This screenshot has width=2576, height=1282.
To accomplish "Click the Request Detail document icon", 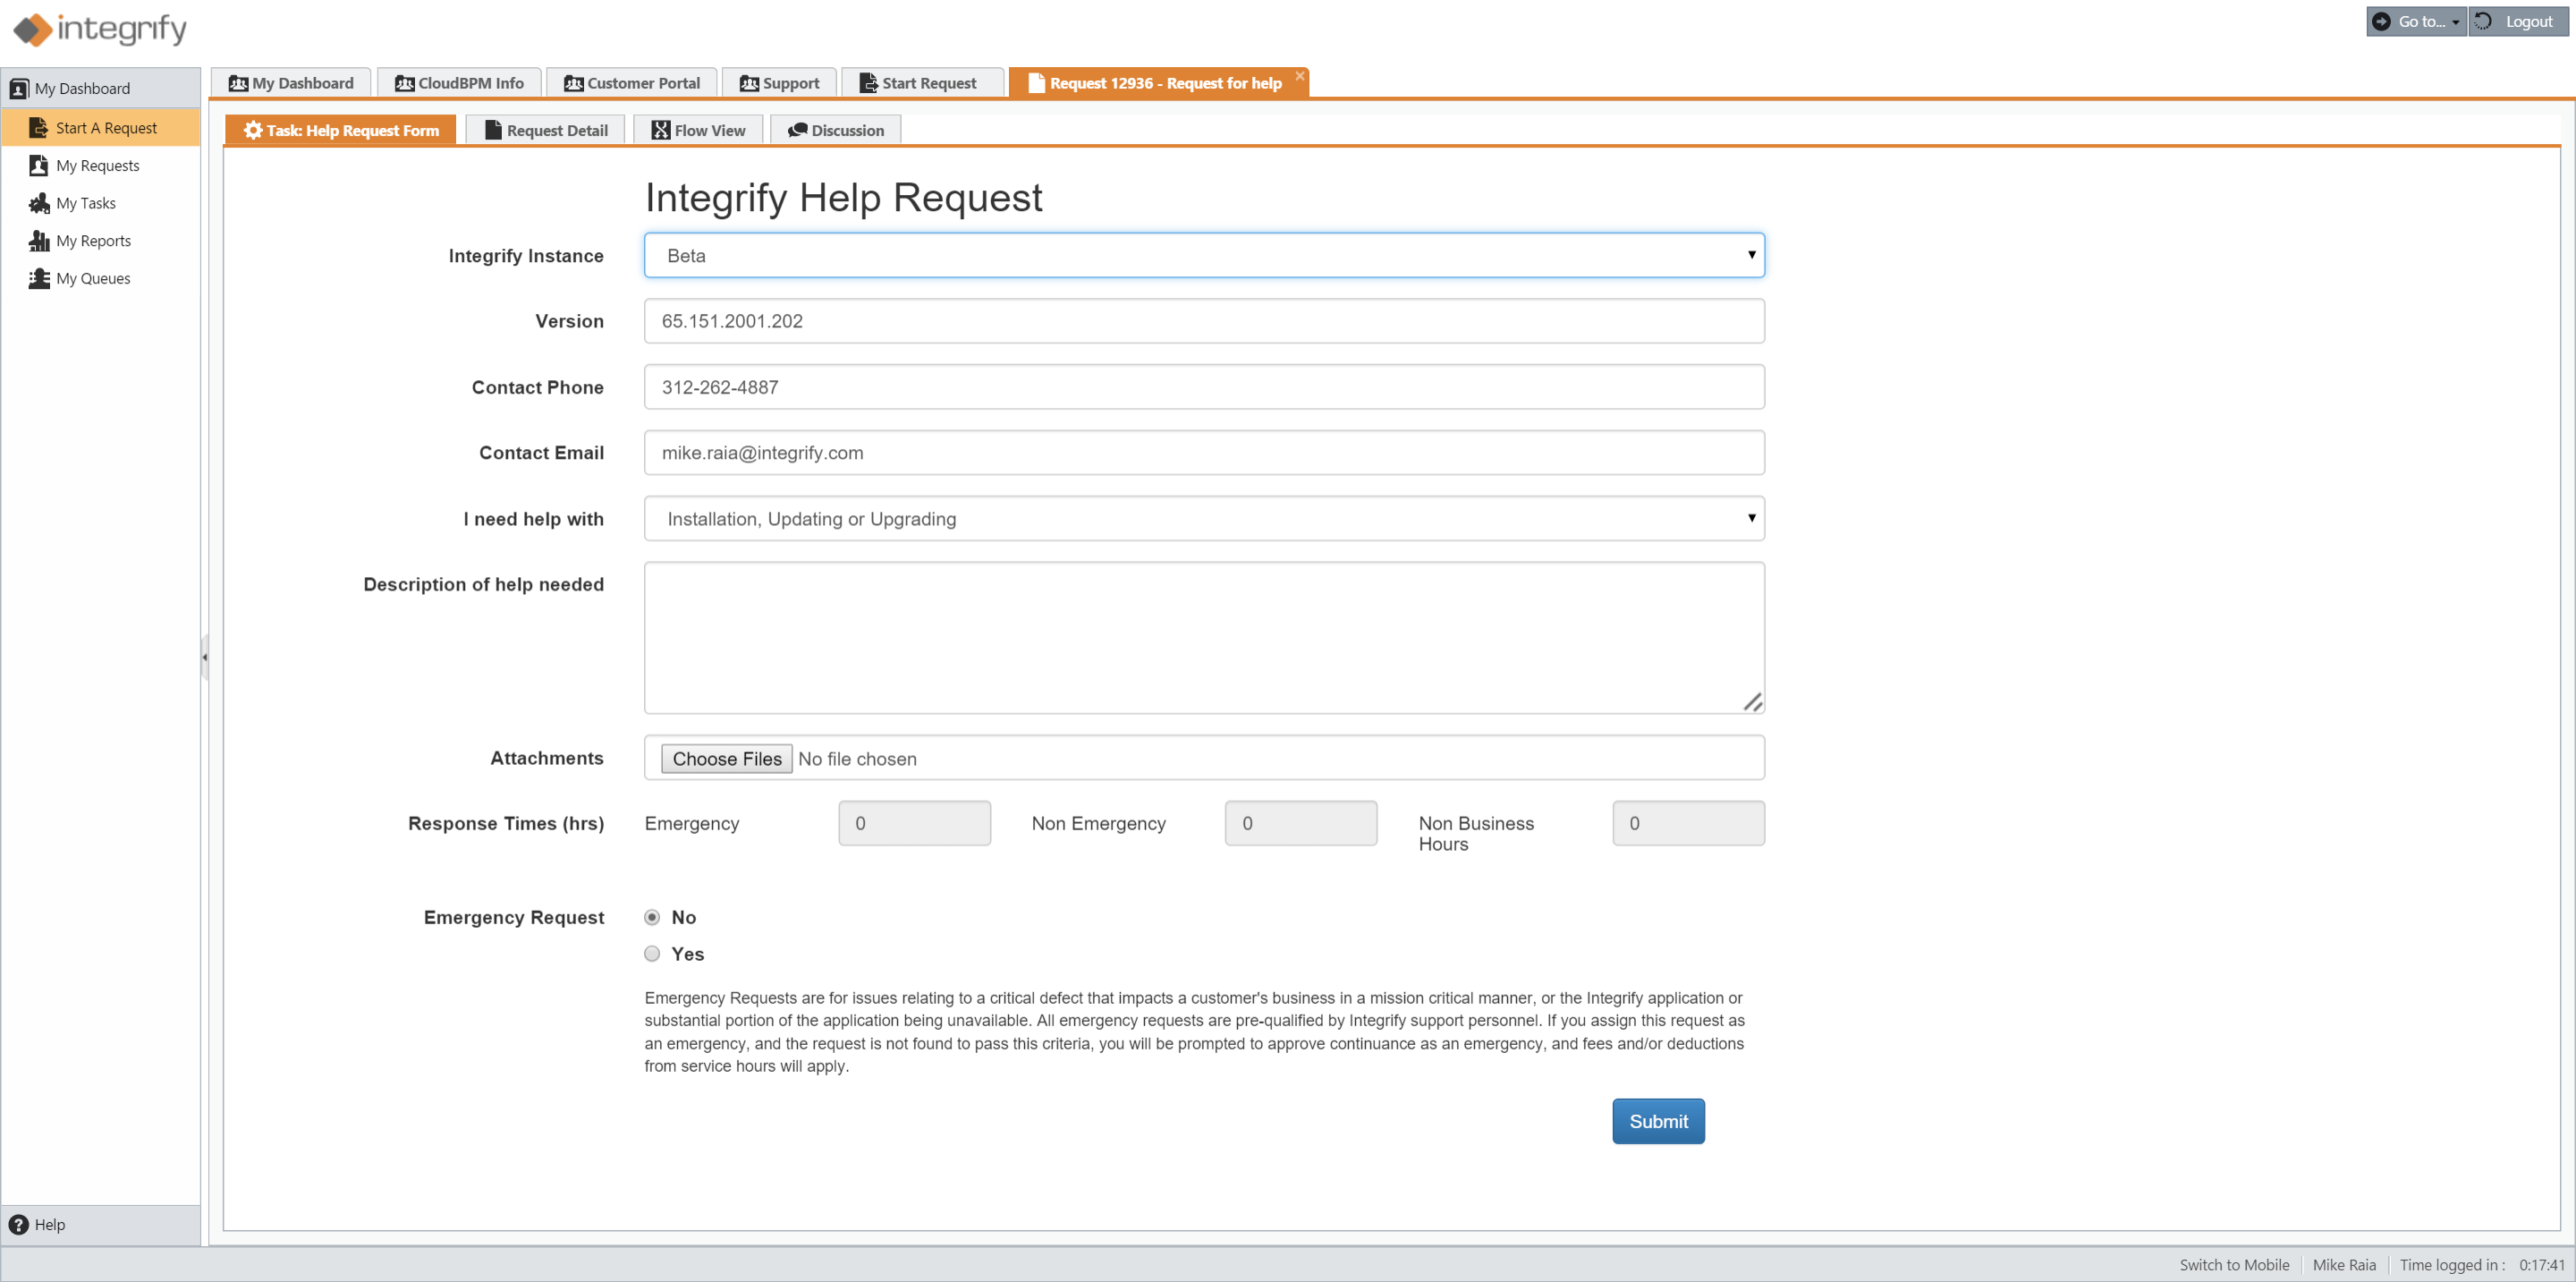I will click(493, 130).
